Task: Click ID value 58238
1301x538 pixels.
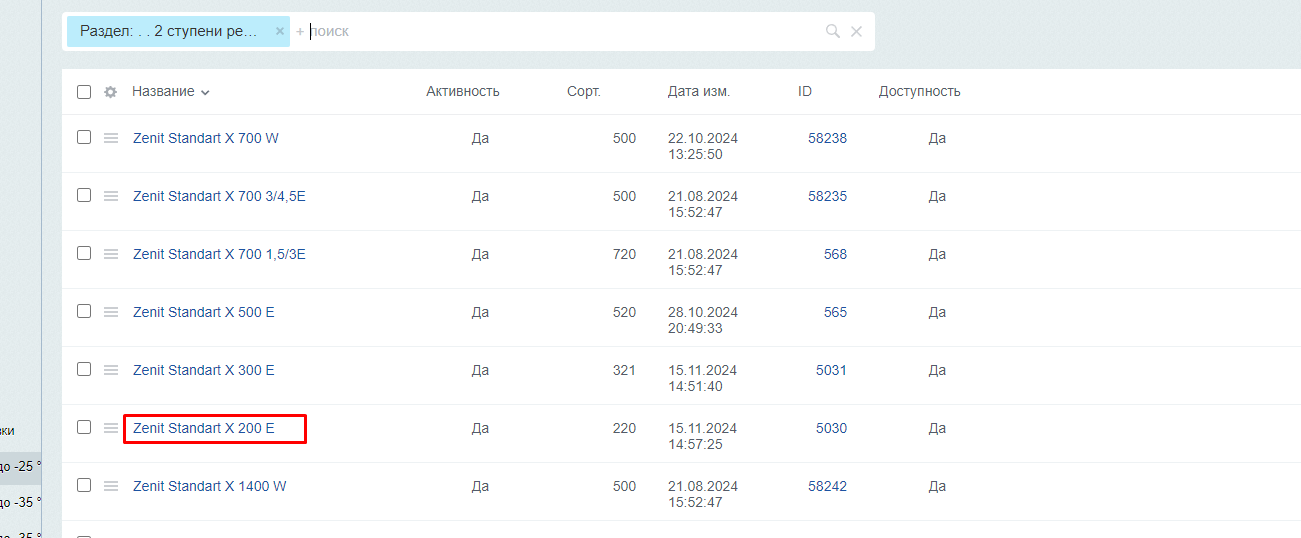Action: pos(827,138)
